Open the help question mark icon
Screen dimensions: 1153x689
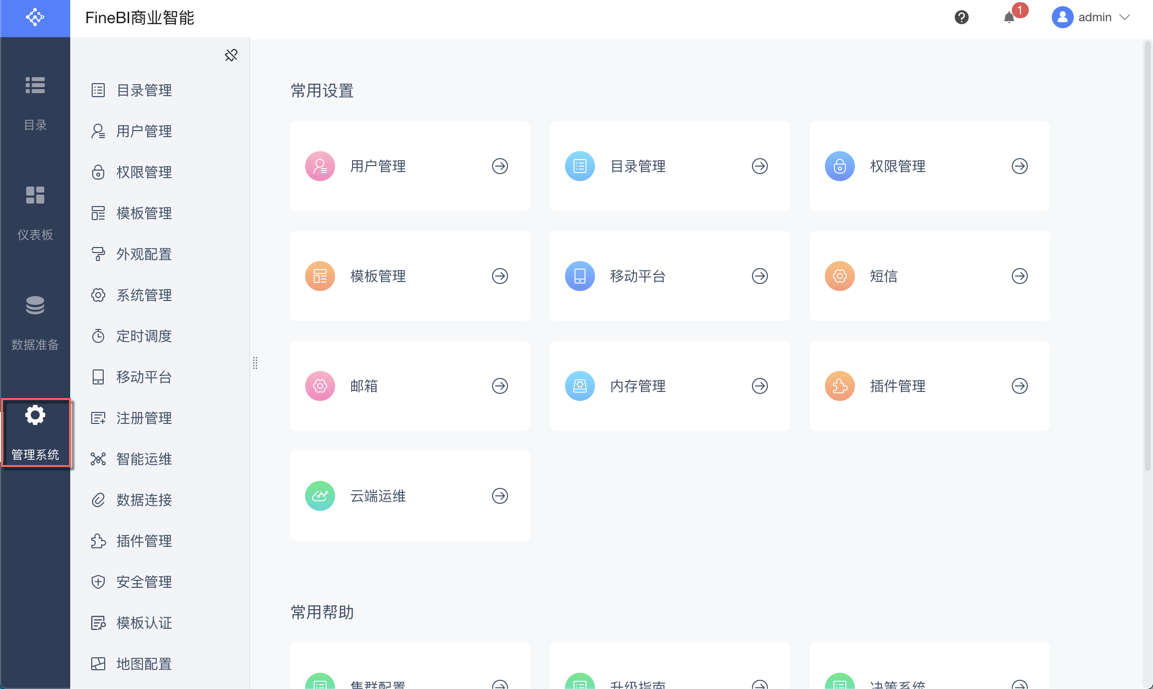tap(961, 17)
